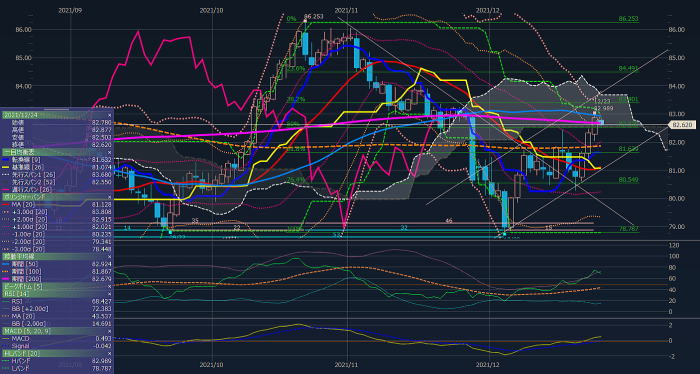Collapse the ボリンジャーバンド legend header
The image size is (700, 374).
click(57, 197)
